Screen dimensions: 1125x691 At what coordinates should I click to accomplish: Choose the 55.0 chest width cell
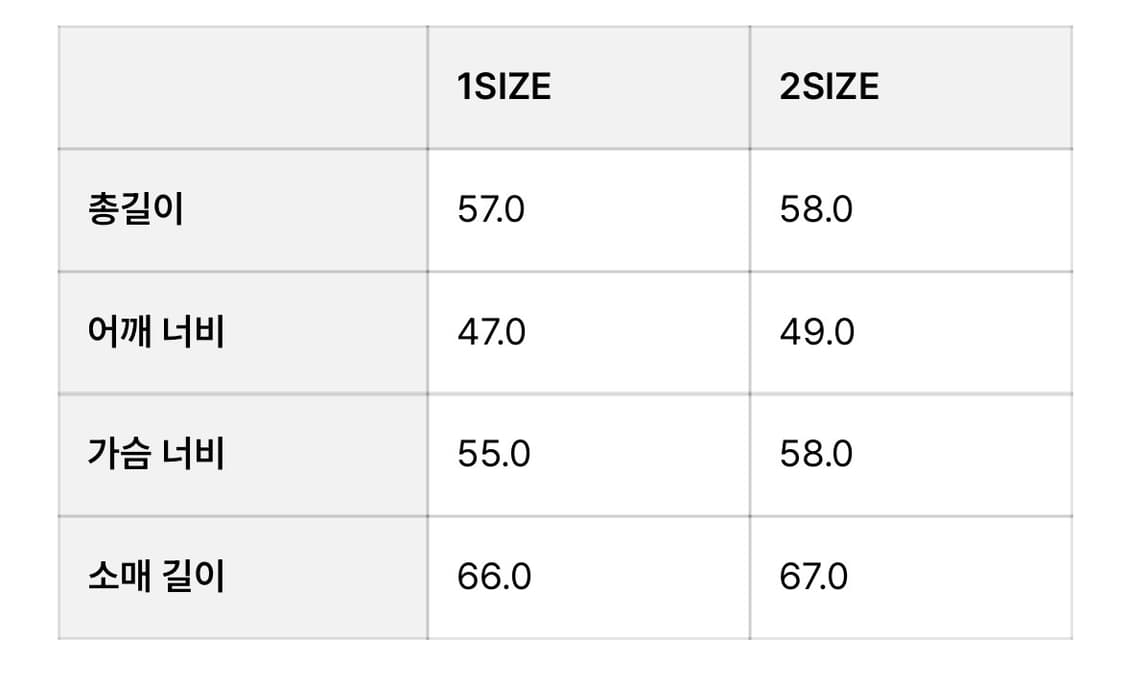pos(493,455)
